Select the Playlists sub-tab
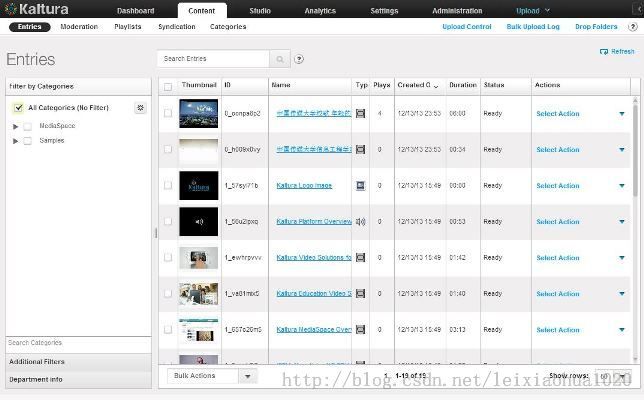 (128, 27)
